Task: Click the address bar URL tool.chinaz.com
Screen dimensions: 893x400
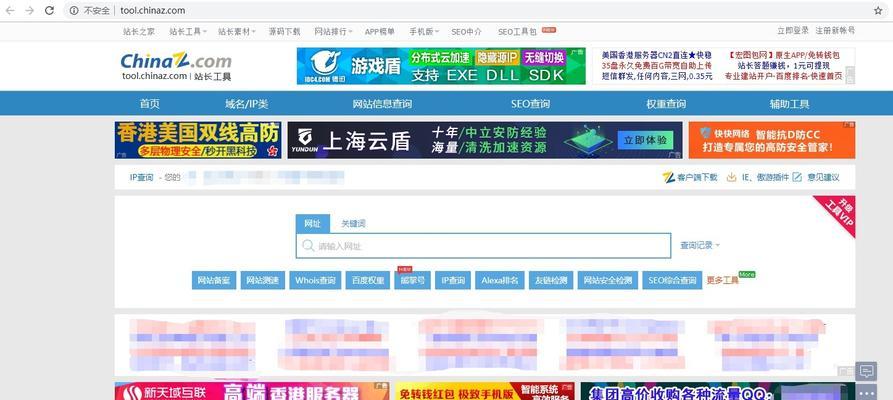Action: pyautogui.click(x=152, y=10)
